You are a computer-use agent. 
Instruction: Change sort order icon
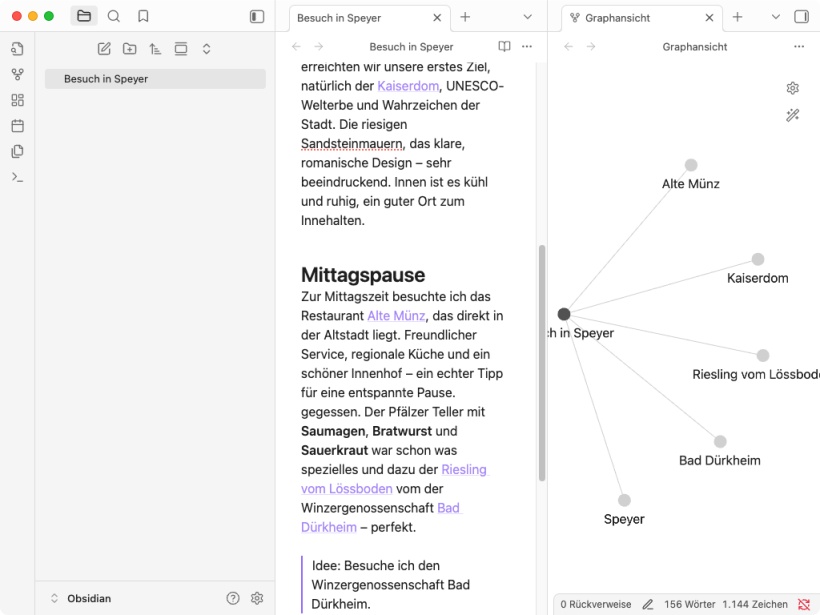155,49
